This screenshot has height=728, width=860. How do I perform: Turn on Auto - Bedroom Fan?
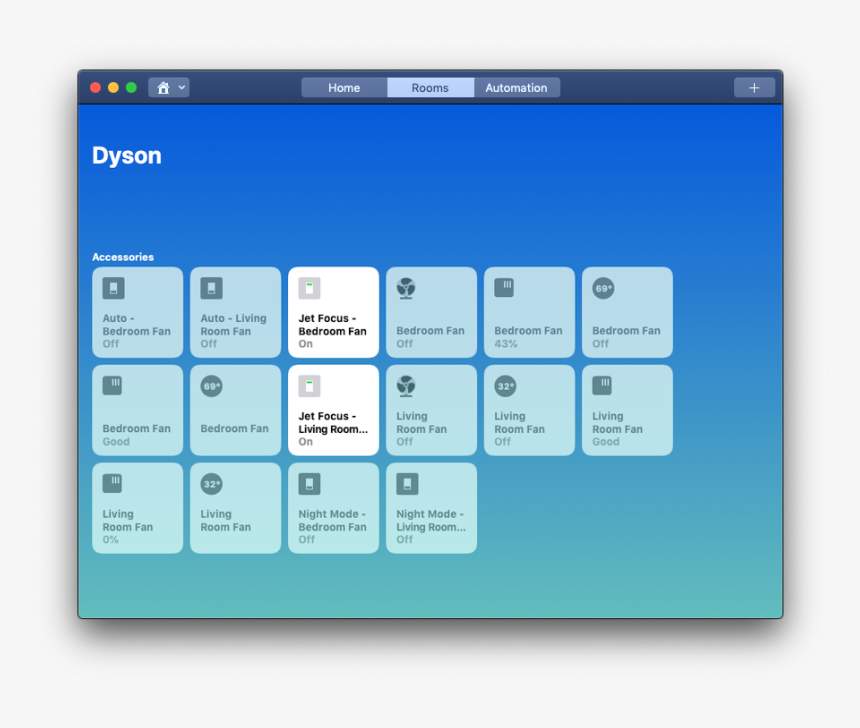tap(137, 312)
